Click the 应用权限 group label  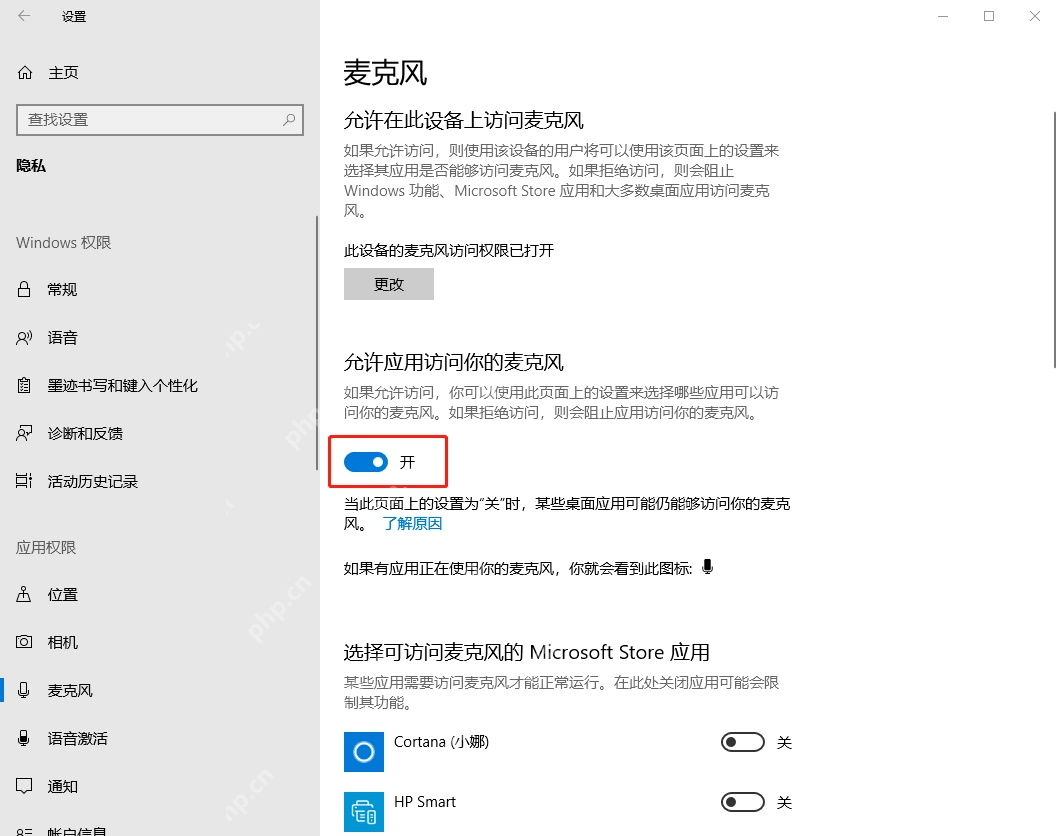click(46, 547)
